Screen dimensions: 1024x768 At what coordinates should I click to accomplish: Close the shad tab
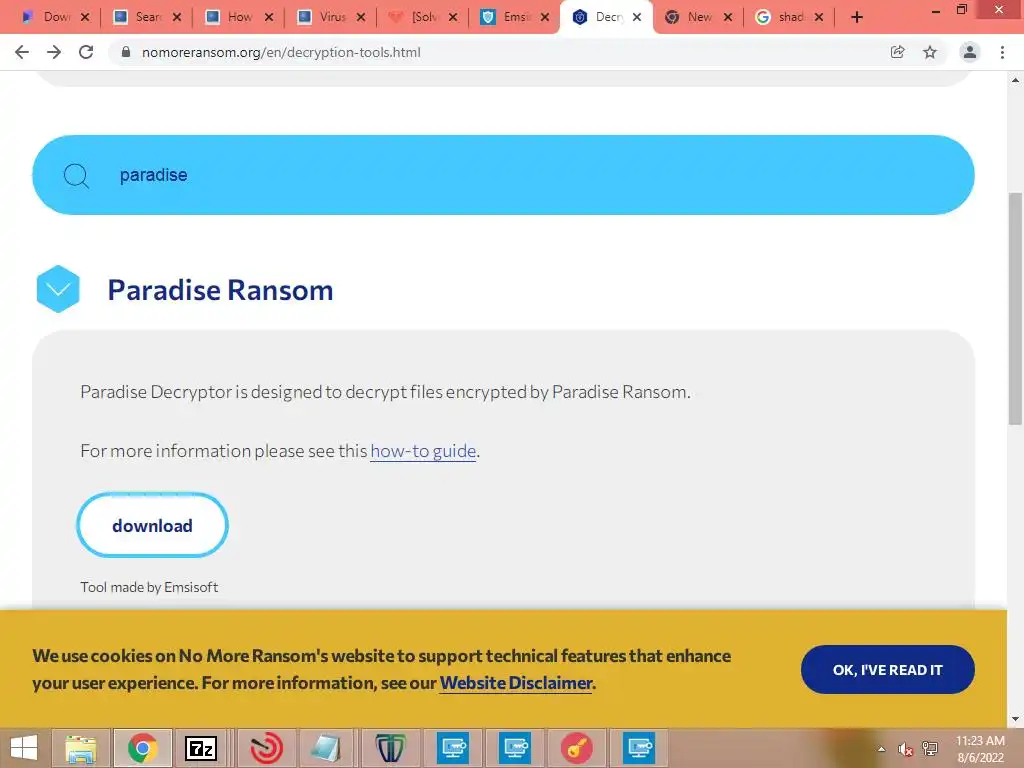[x=819, y=17]
